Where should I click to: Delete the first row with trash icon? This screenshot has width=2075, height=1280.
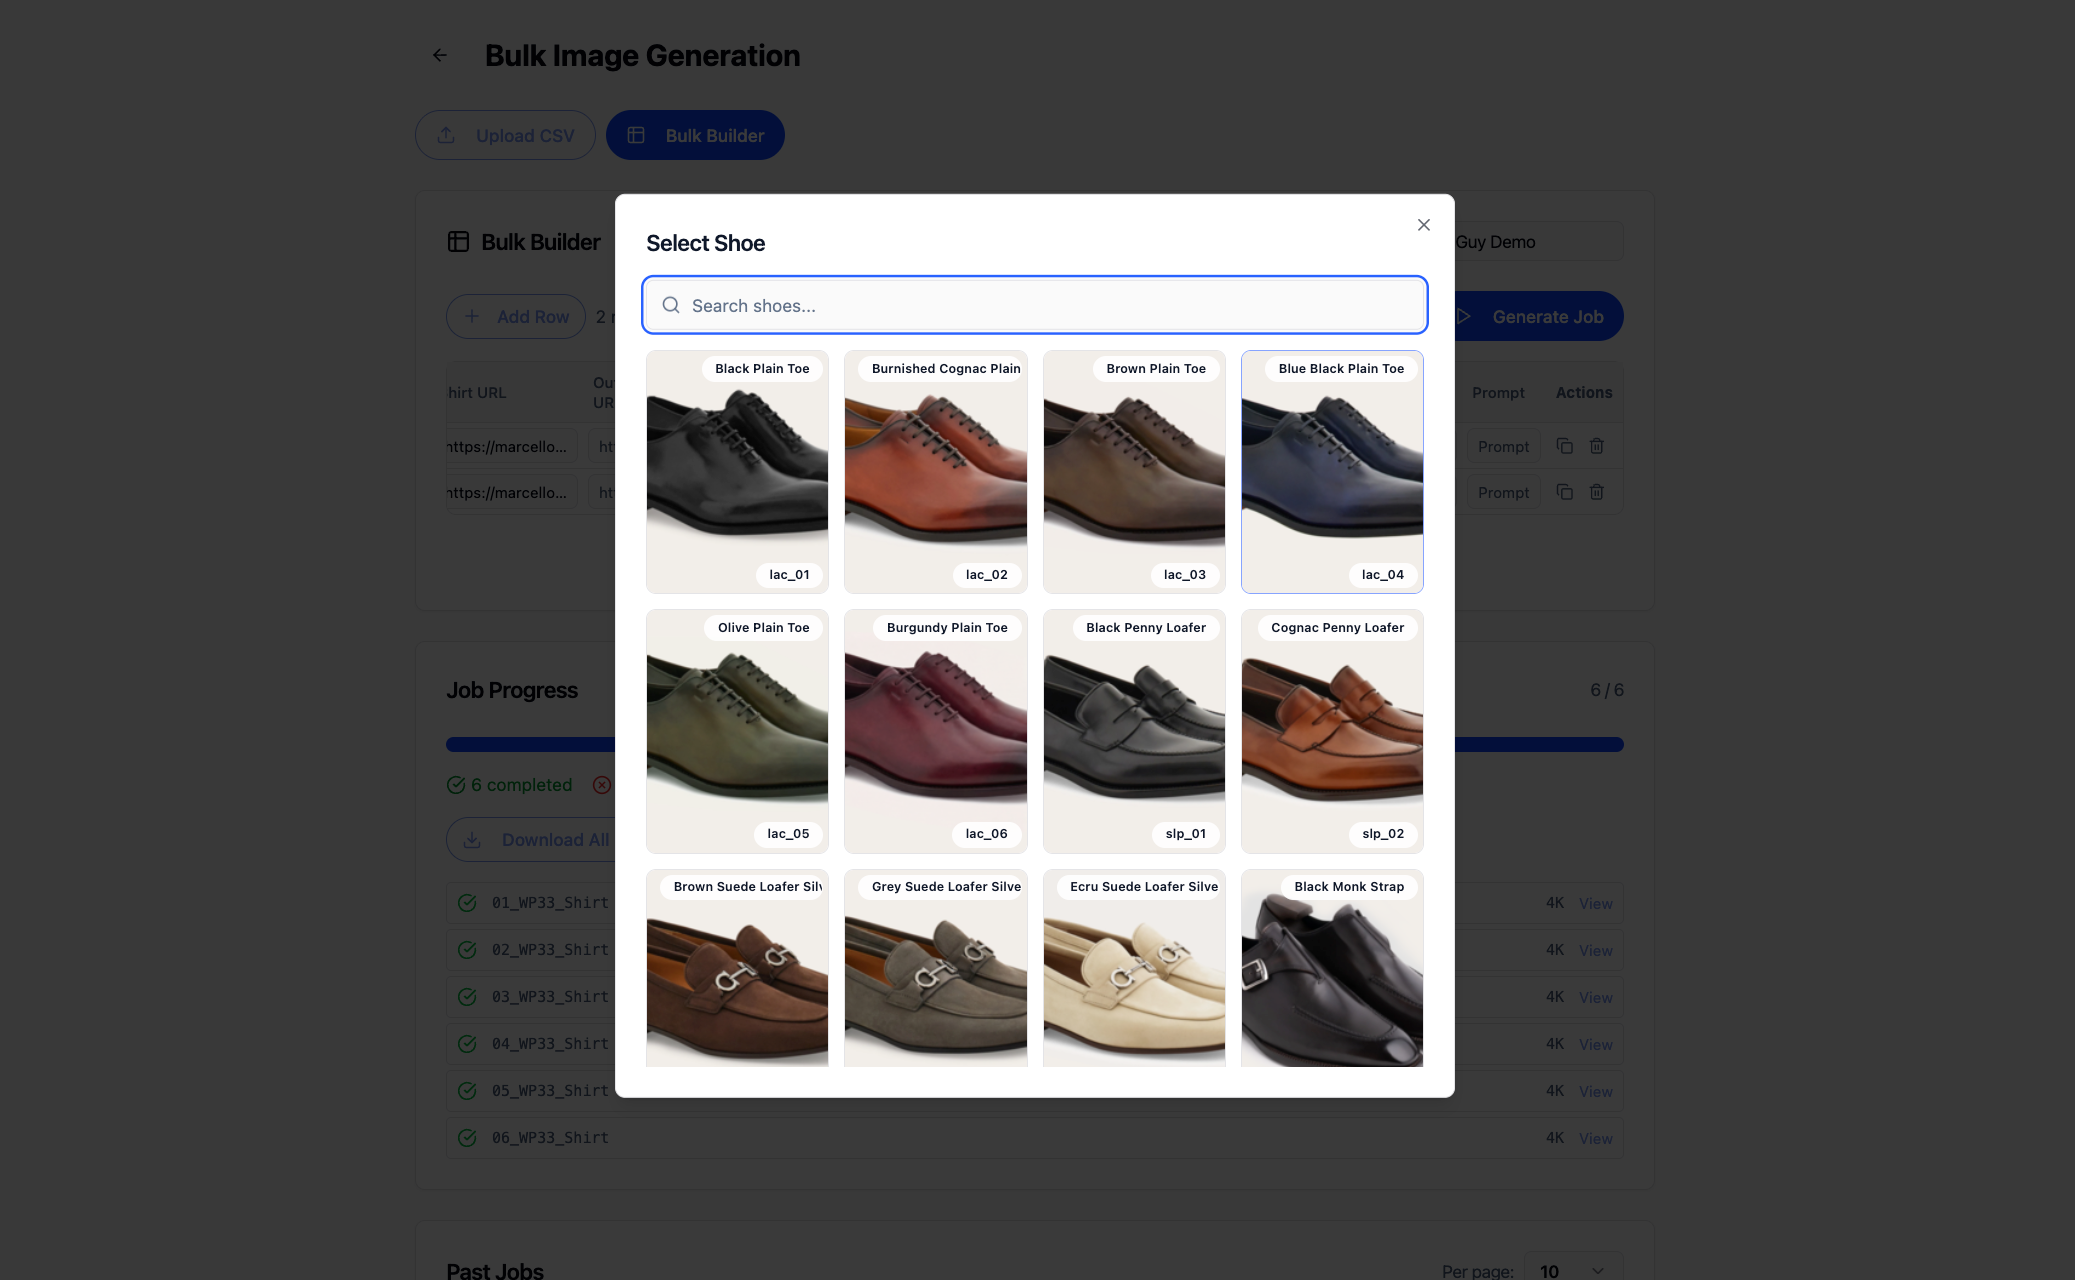[1597, 446]
